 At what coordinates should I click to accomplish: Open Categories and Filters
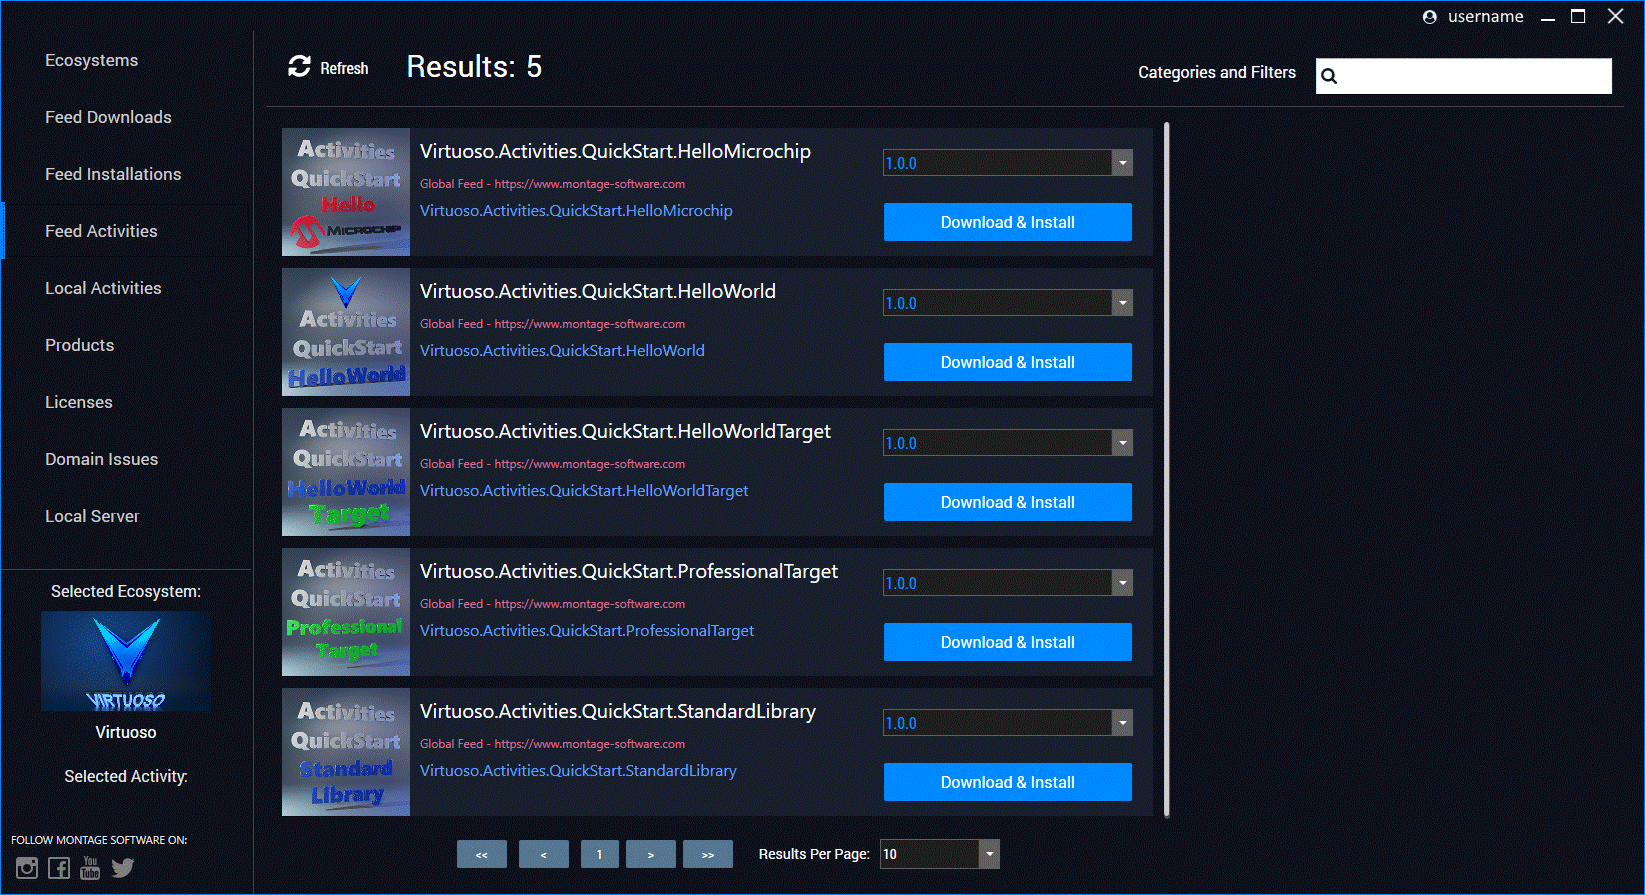click(1217, 72)
